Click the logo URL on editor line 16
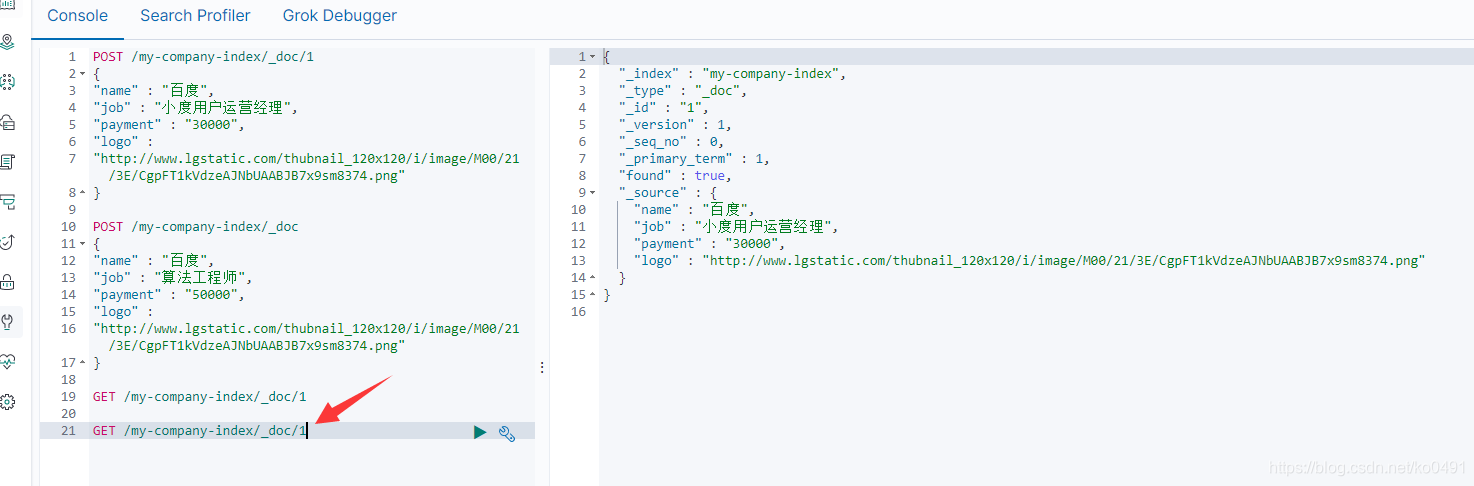Image resolution: width=1474 pixels, height=486 pixels. click(306, 337)
